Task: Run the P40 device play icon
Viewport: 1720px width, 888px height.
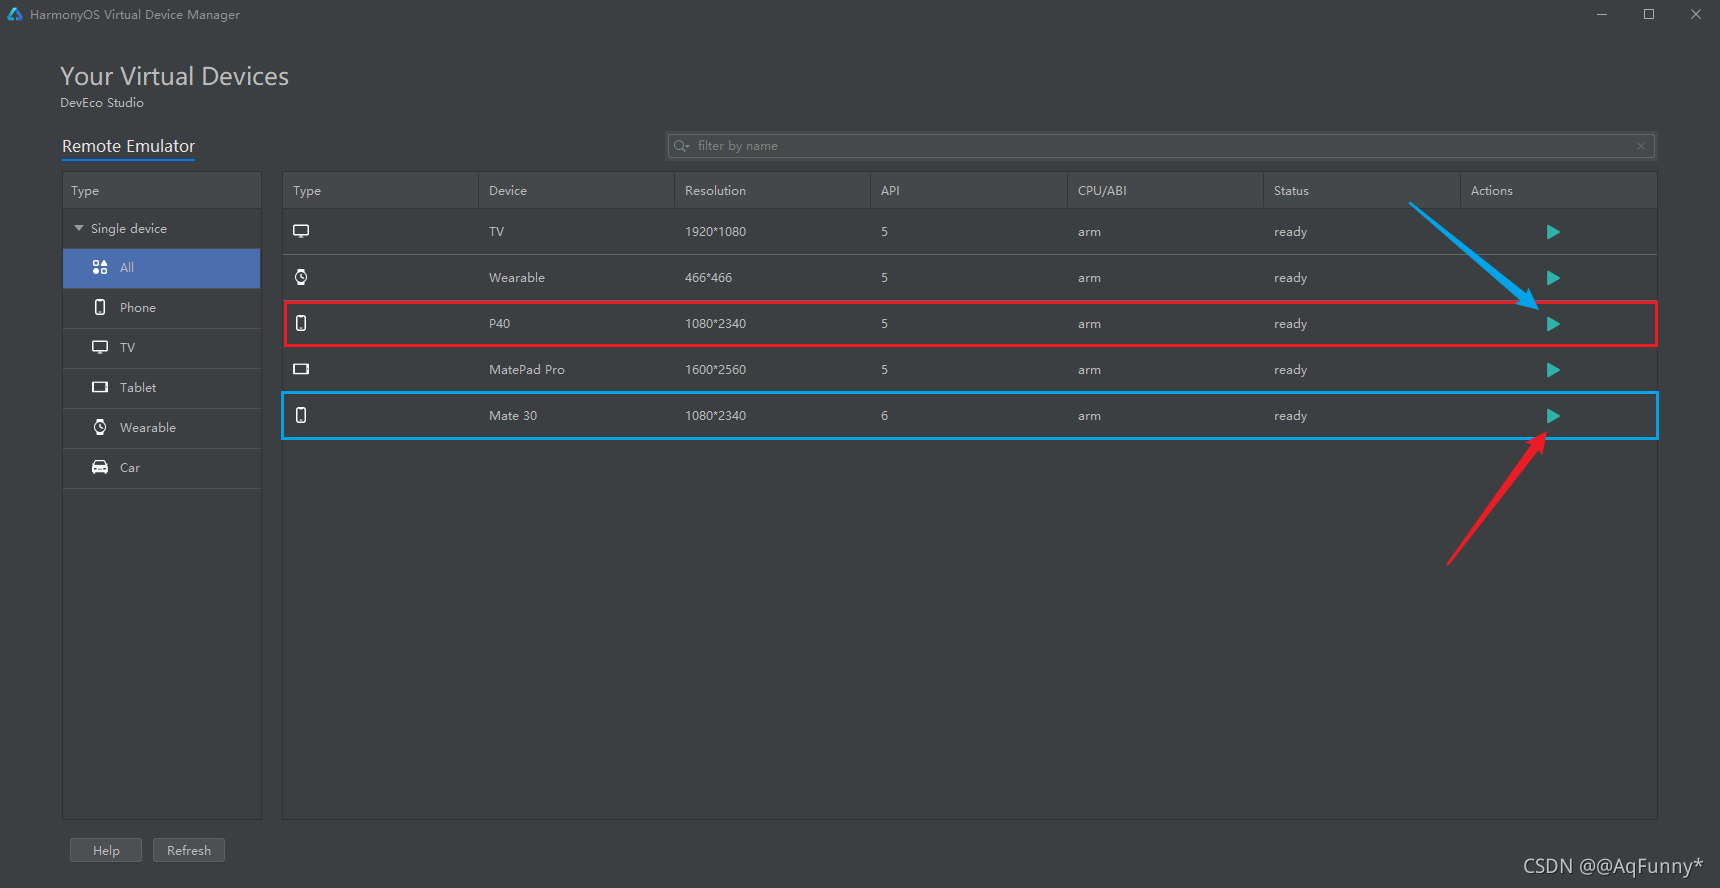Action: click(x=1553, y=324)
